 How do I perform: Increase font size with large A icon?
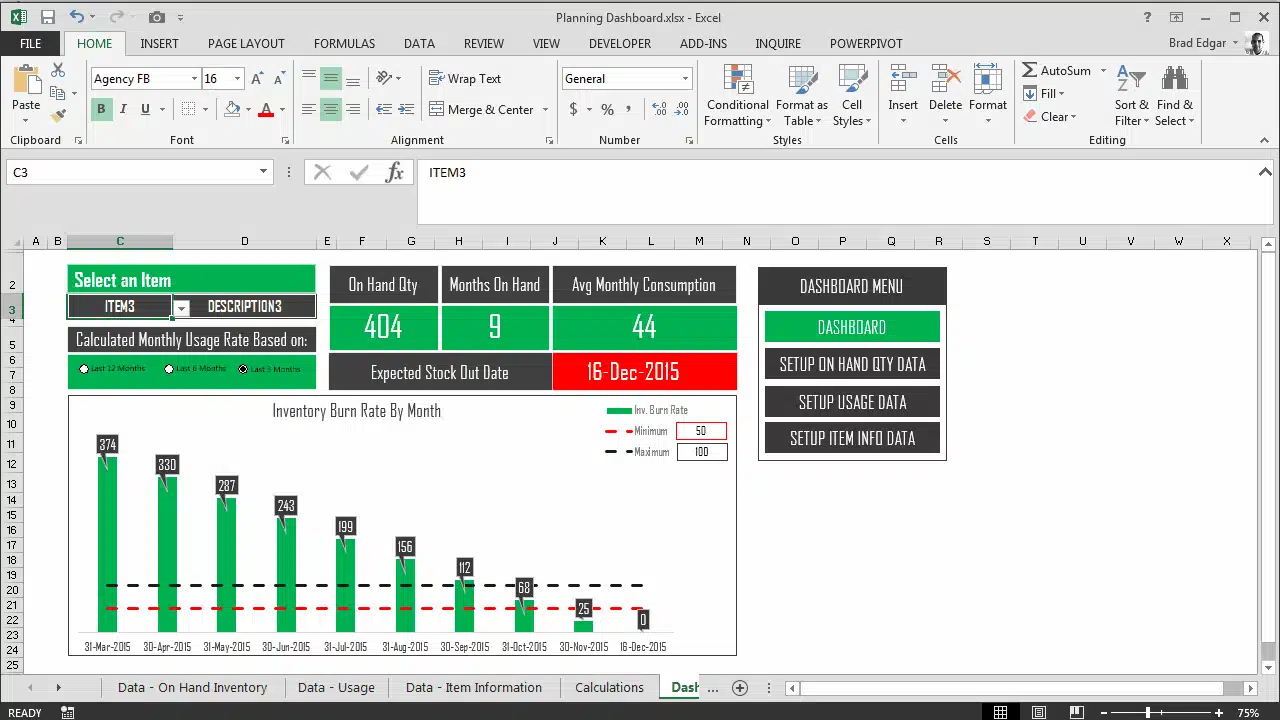[x=257, y=78]
